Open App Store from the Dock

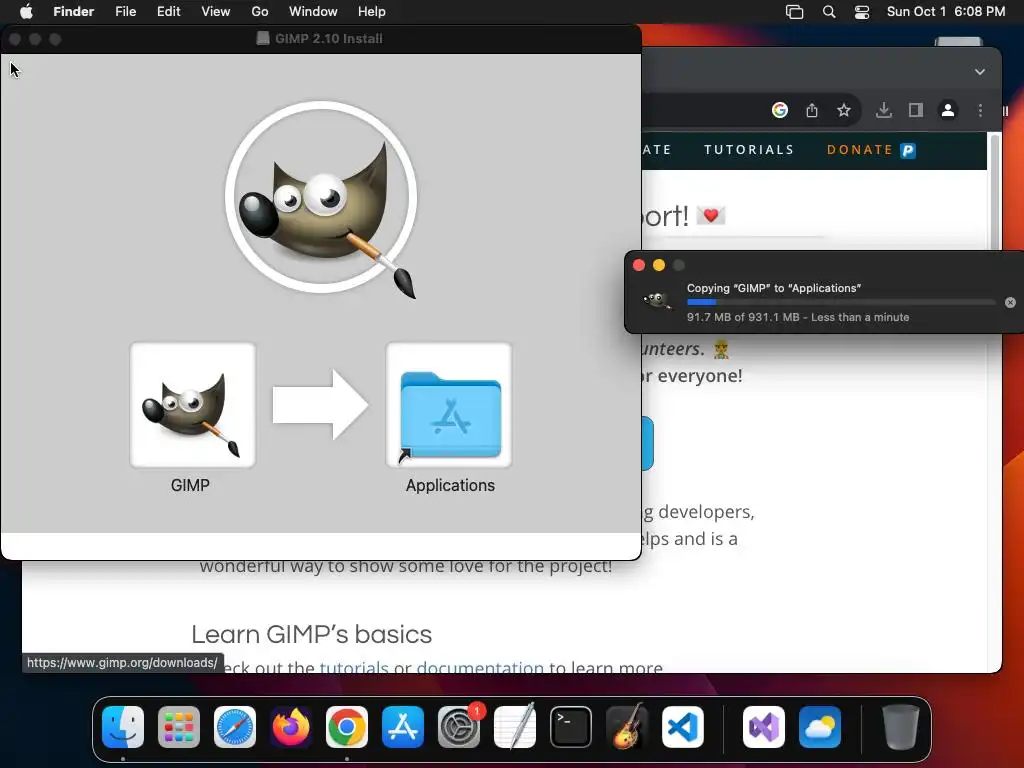click(403, 727)
